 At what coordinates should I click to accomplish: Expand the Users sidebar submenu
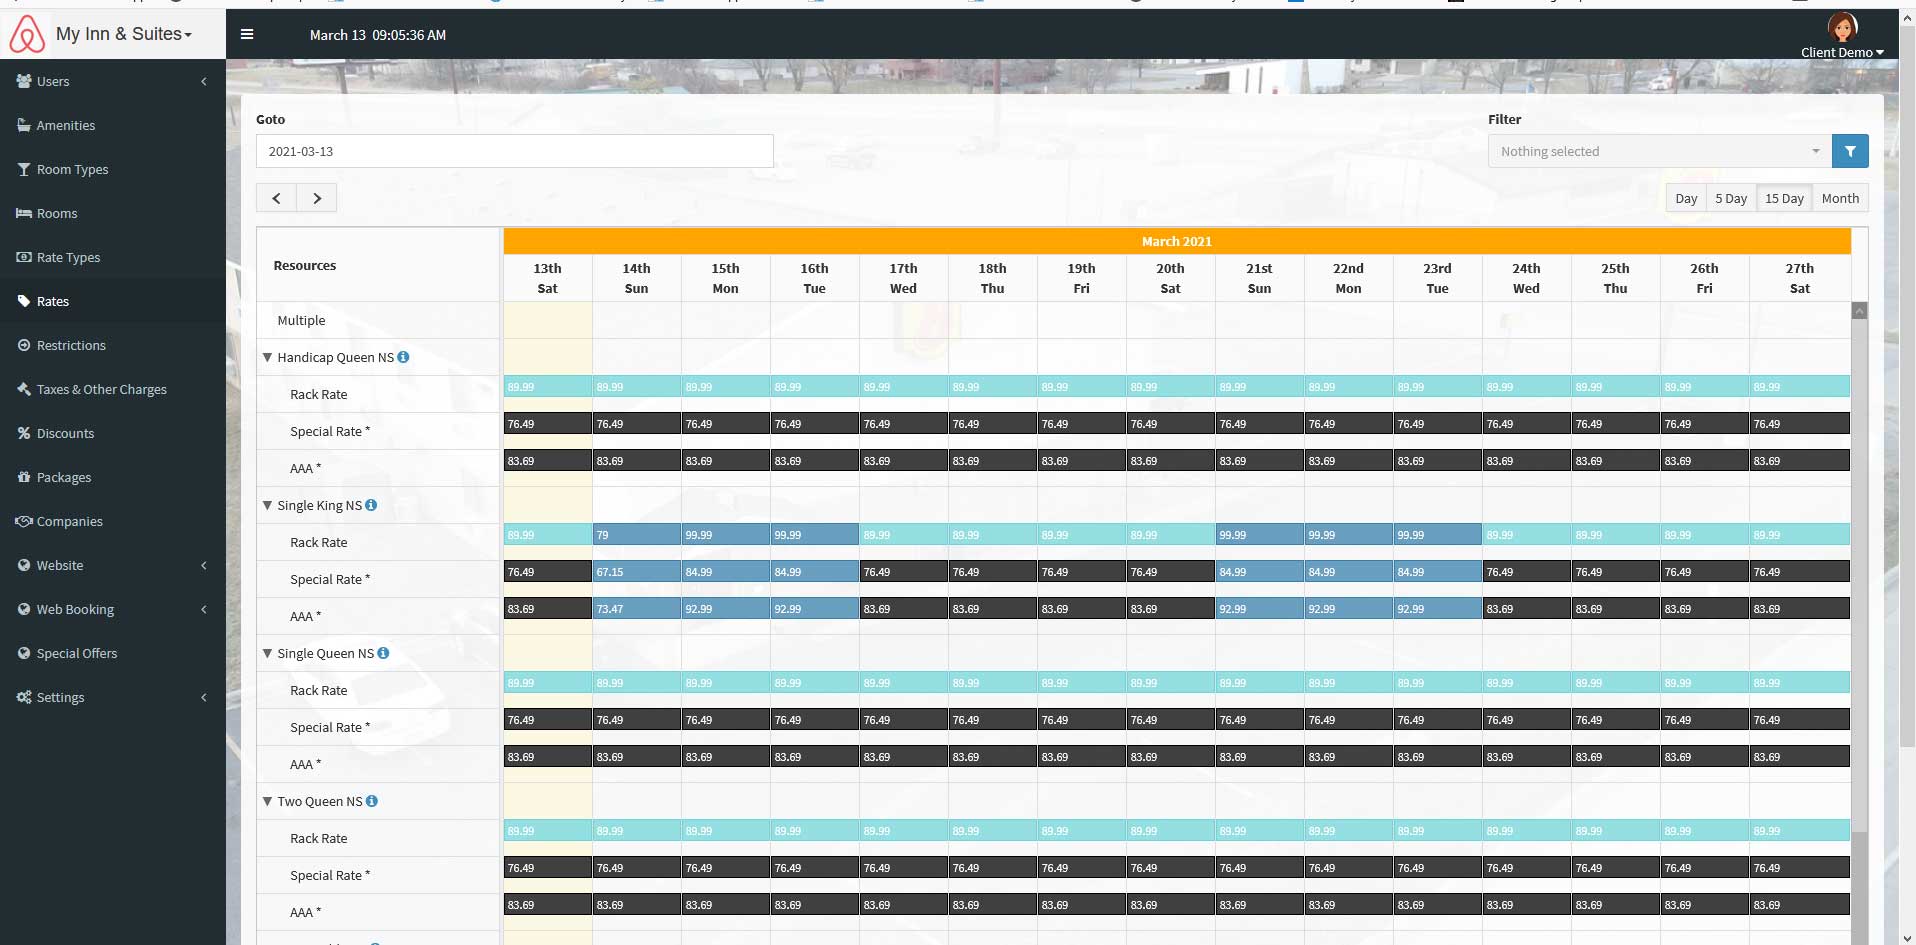(x=112, y=81)
